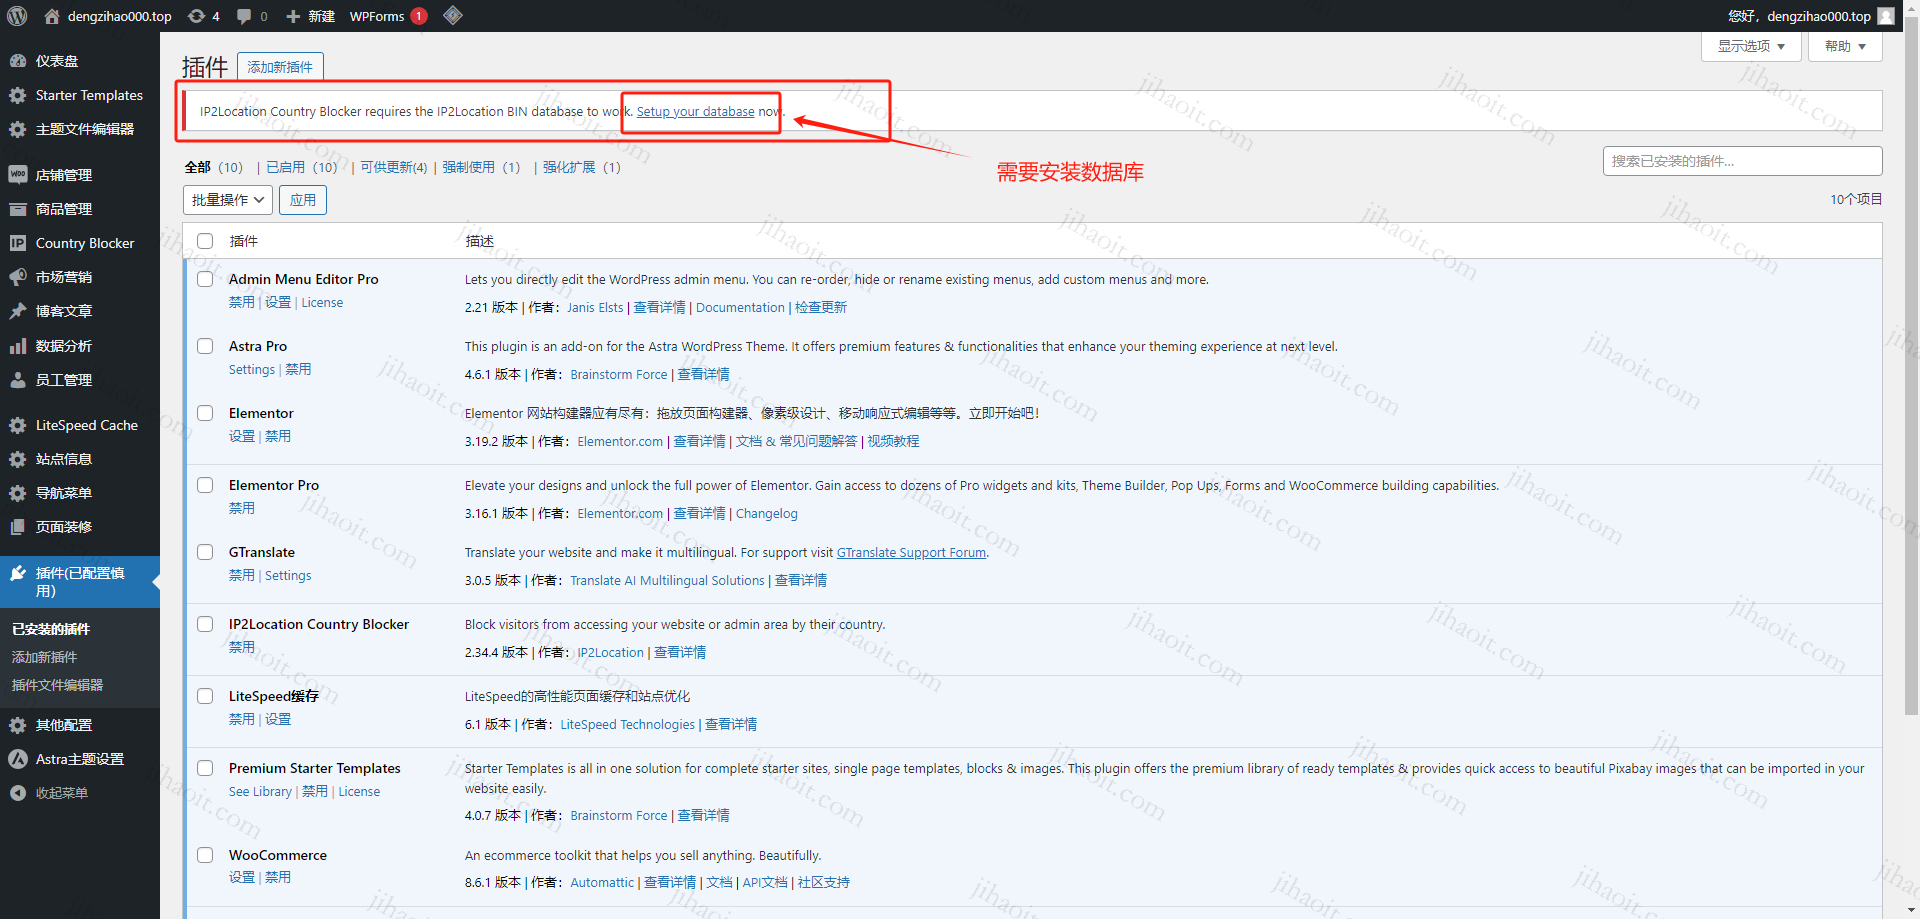Viewport: 1920px width, 919px height.
Task: Toggle the select-all checkbox in table header
Action: pos(205,241)
